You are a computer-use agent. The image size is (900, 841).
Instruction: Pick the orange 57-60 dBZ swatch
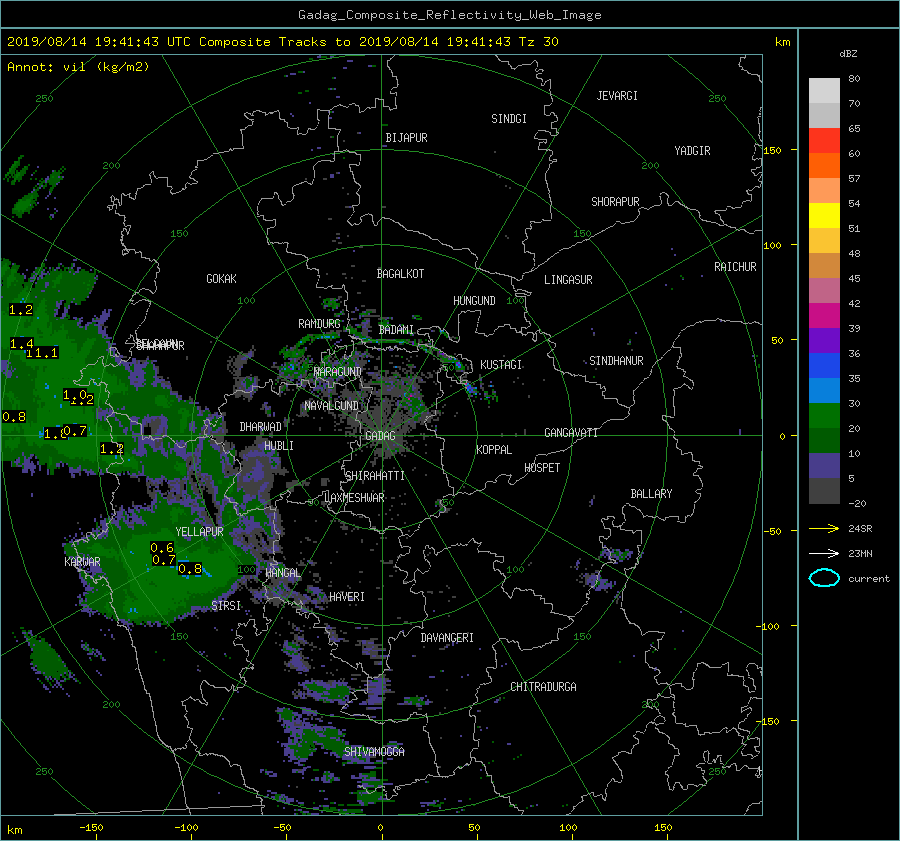pos(824,165)
